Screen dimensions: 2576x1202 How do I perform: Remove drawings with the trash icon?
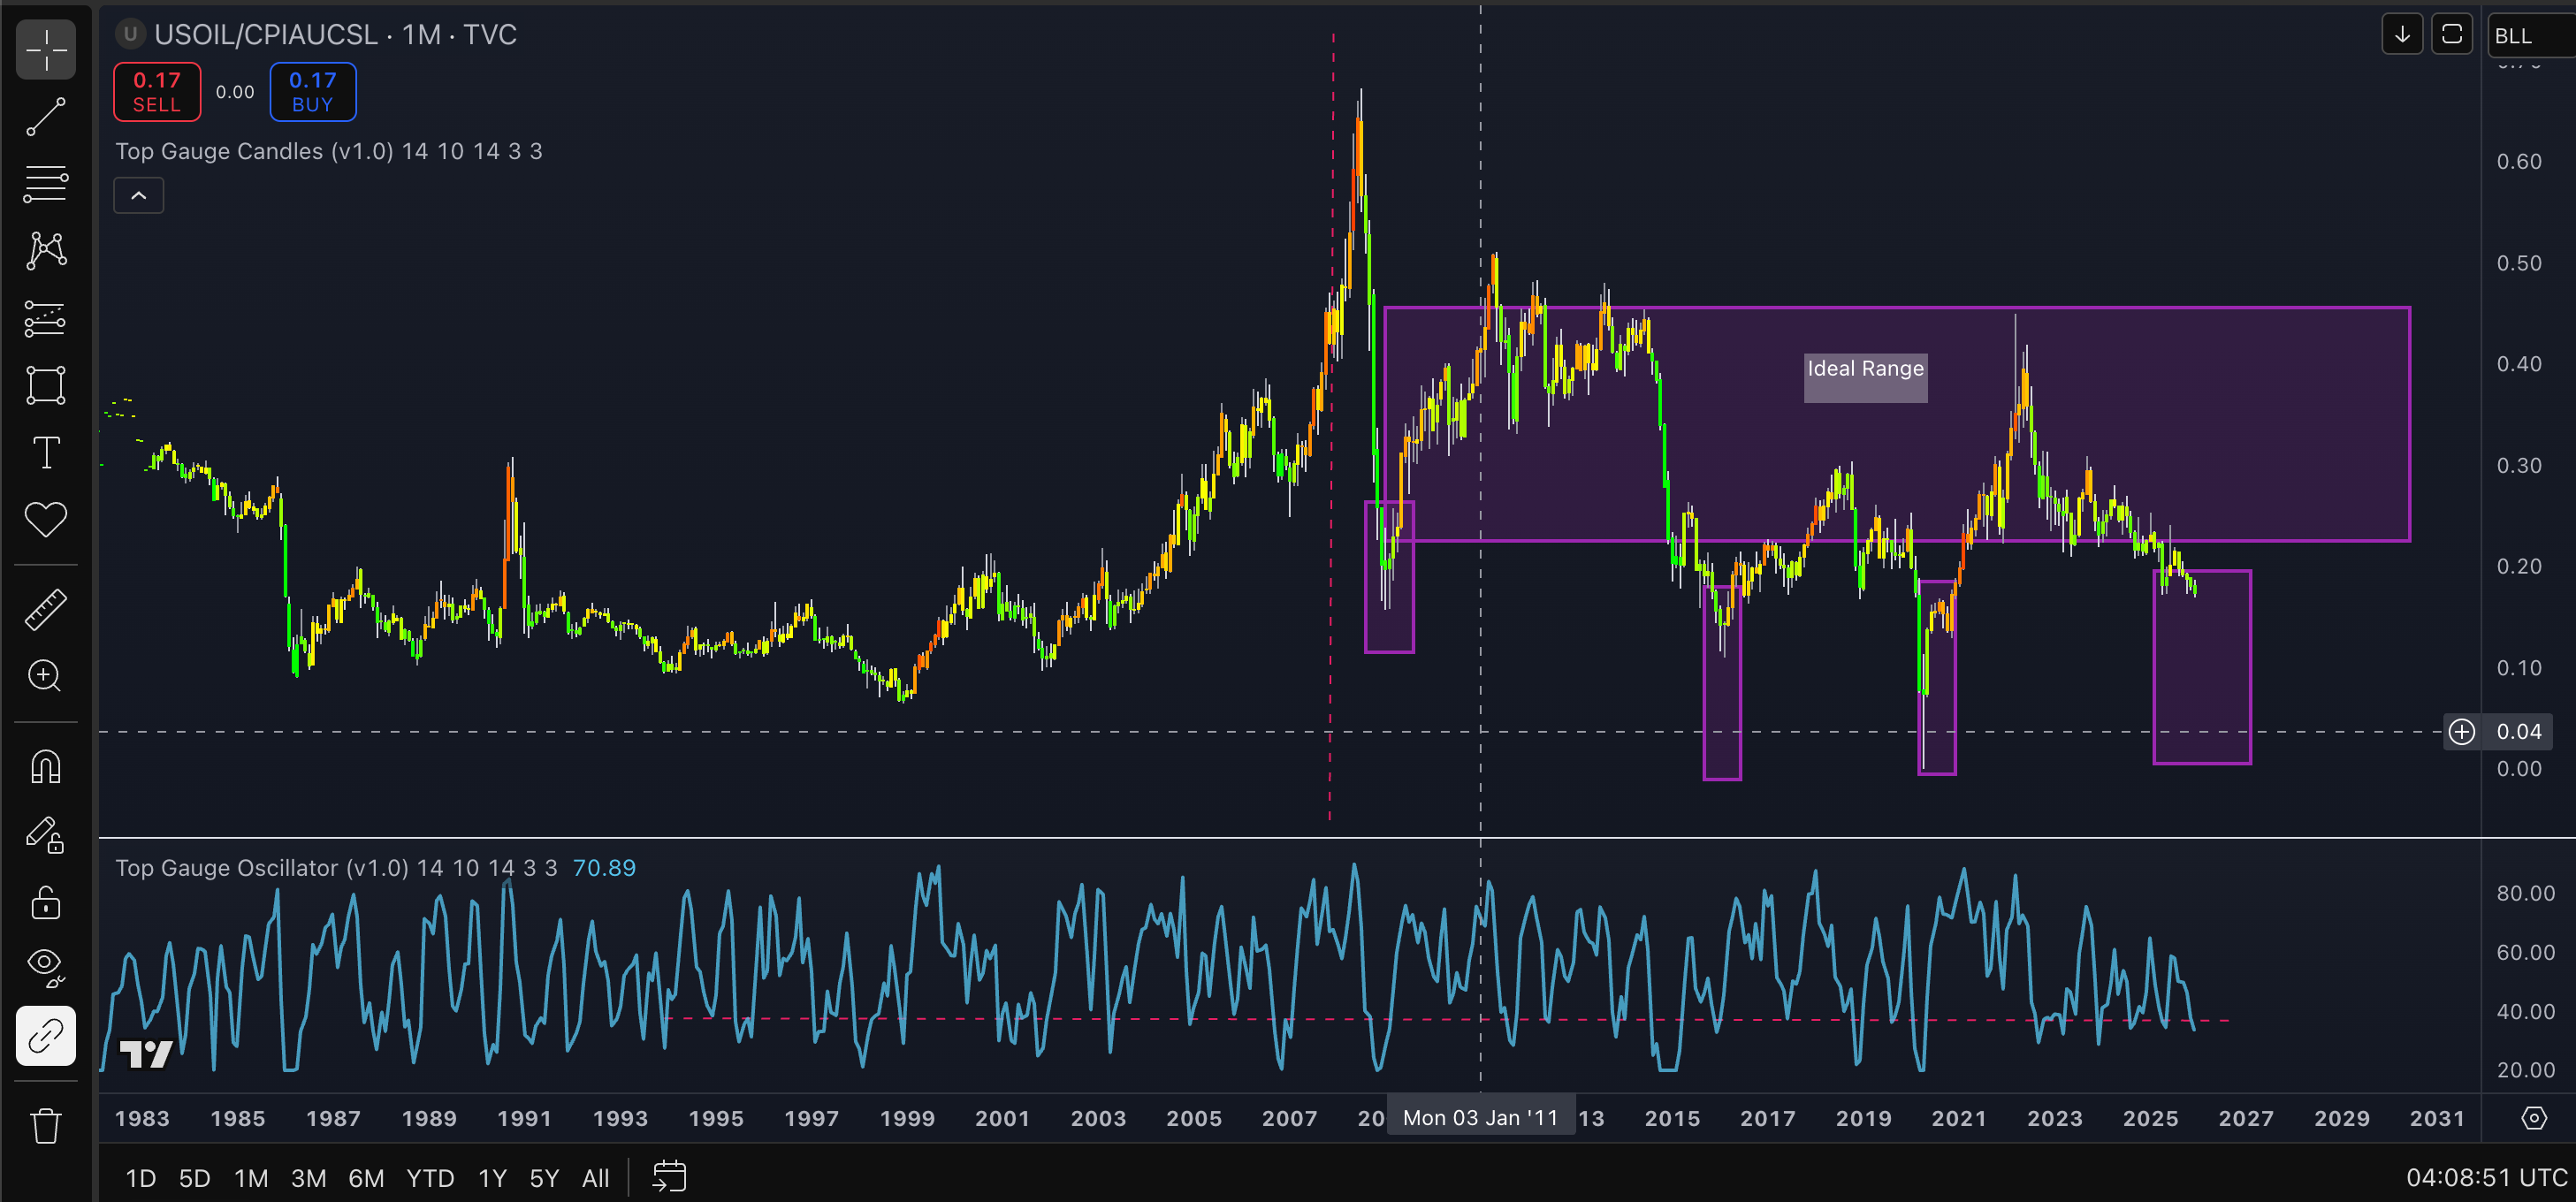45,1127
